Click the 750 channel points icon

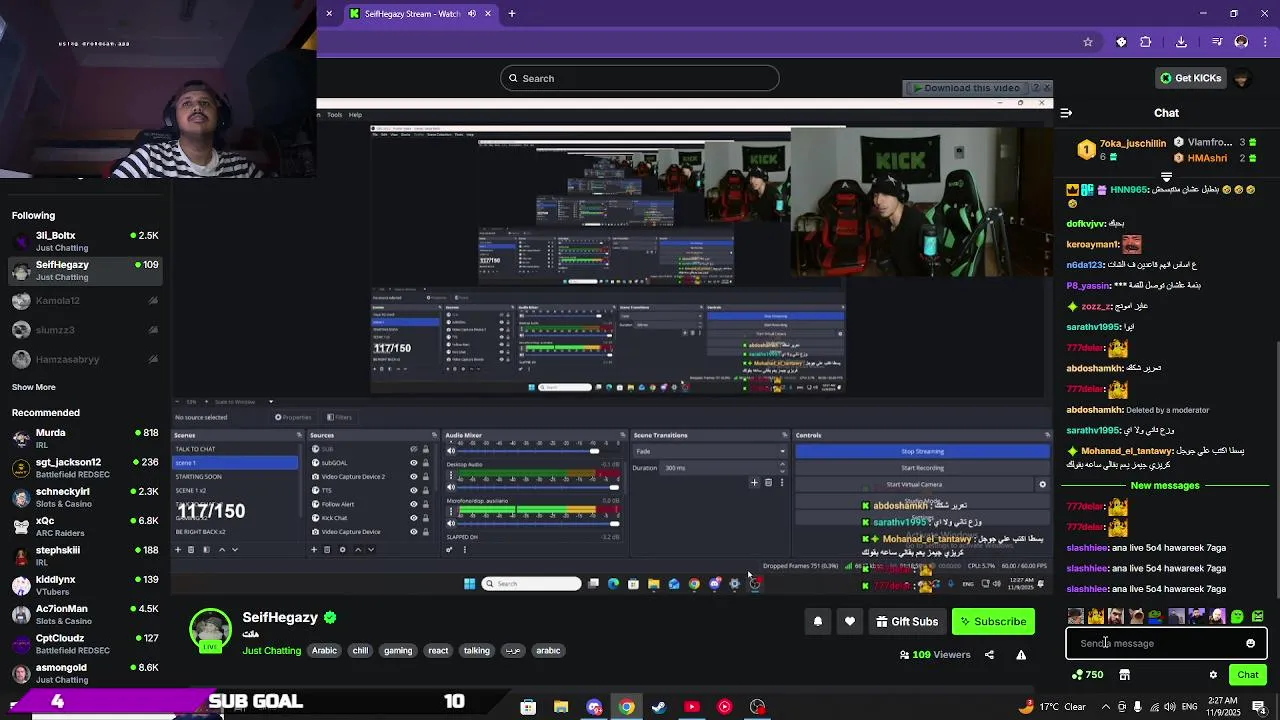point(1087,675)
